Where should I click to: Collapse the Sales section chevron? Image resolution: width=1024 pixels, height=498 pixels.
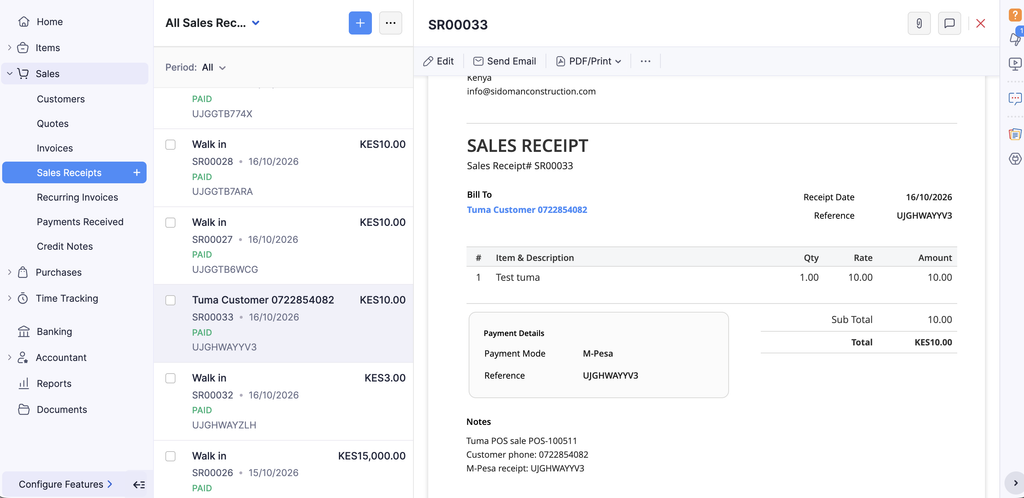click(x=9, y=74)
